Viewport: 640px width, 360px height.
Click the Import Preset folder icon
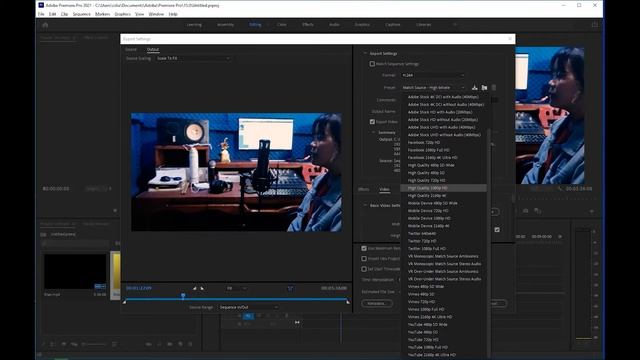(x=484, y=87)
